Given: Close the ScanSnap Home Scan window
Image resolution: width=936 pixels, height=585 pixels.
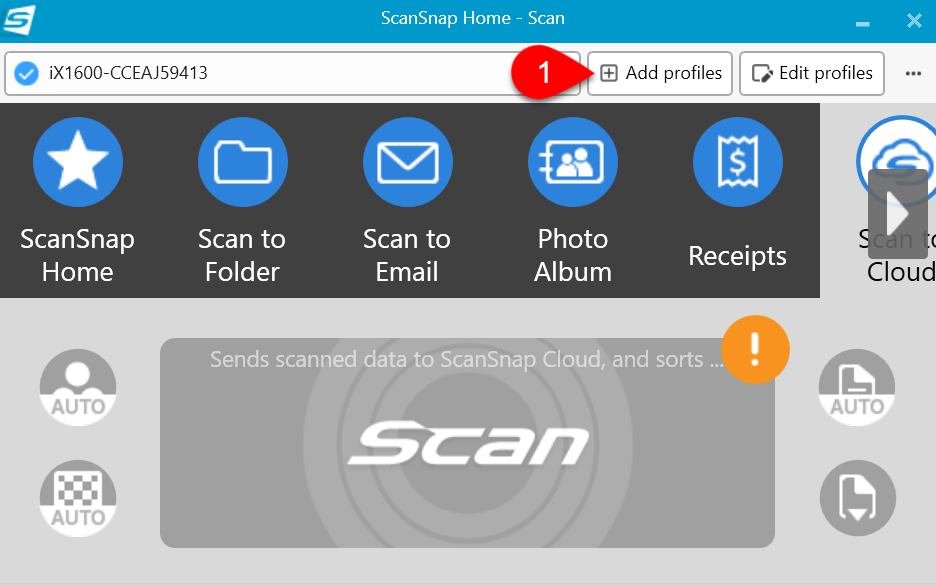Looking at the screenshot, I should [914, 21].
